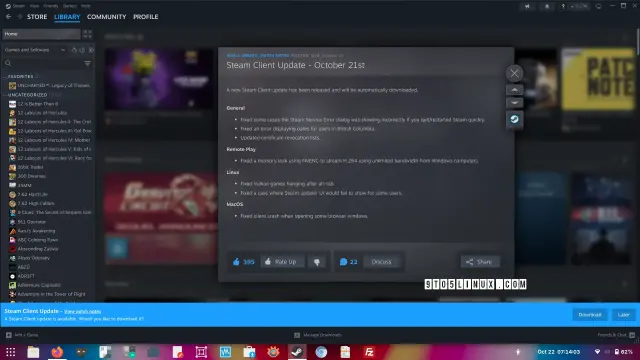Select UNCHARTED: Legacy of Thieves in the list
This screenshot has width=640, height=360.
tap(50, 85)
